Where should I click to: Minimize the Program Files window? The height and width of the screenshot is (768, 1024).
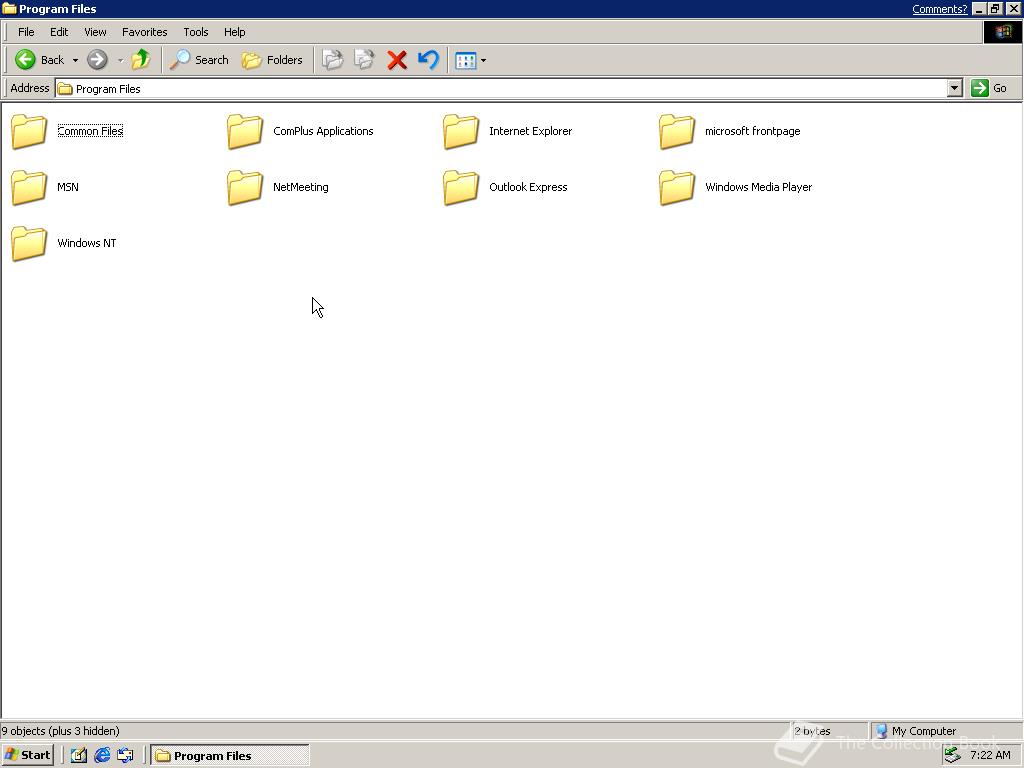click(x=979, y=9)
